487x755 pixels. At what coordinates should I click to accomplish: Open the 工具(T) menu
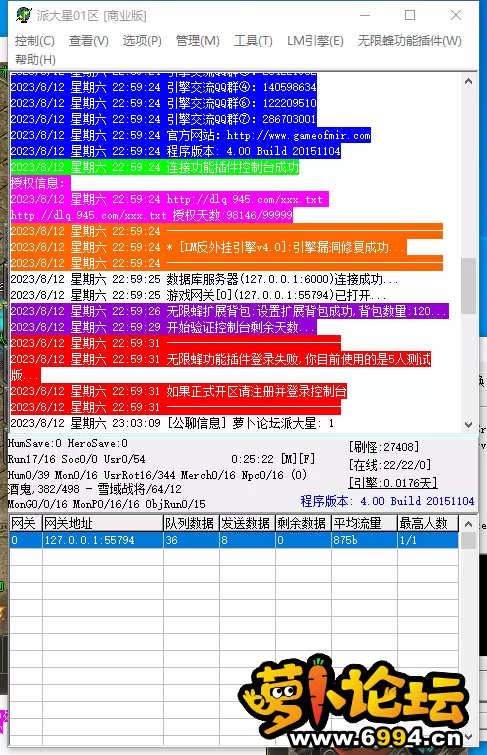253,40
